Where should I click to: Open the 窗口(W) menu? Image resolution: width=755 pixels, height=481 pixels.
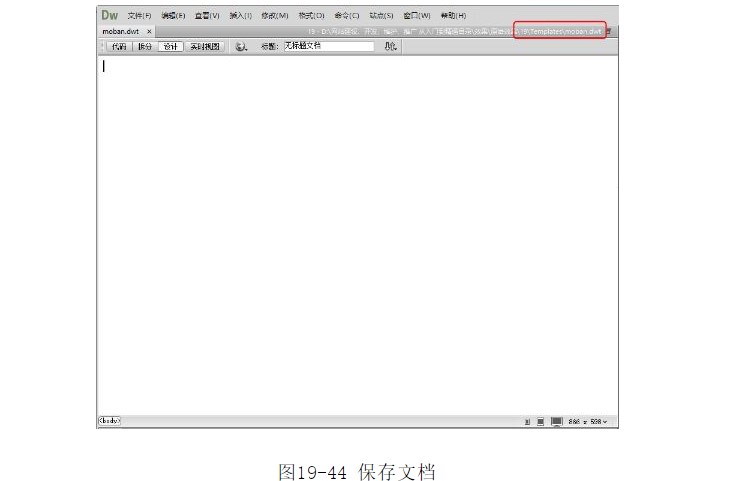point(416,16)
